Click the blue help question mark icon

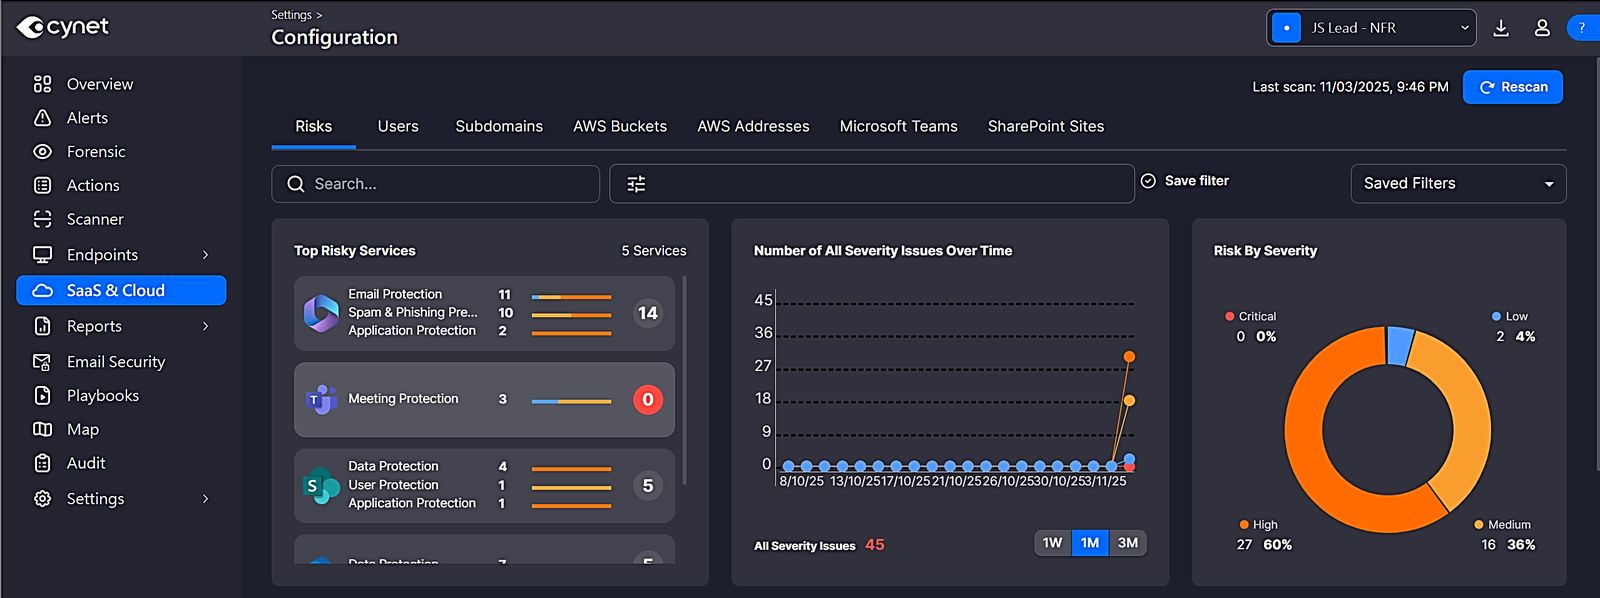tap(1582, 28)
